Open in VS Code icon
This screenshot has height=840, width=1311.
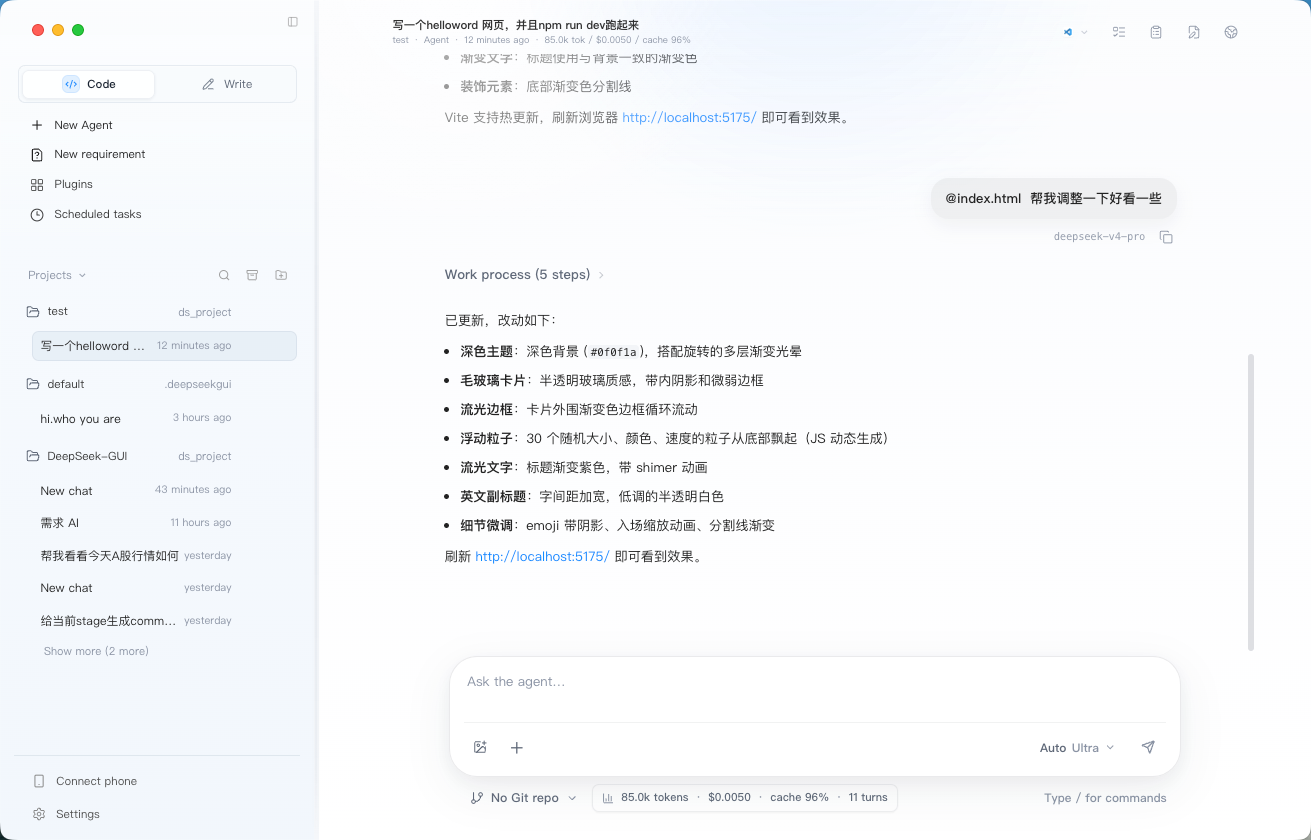point(1068,32)
